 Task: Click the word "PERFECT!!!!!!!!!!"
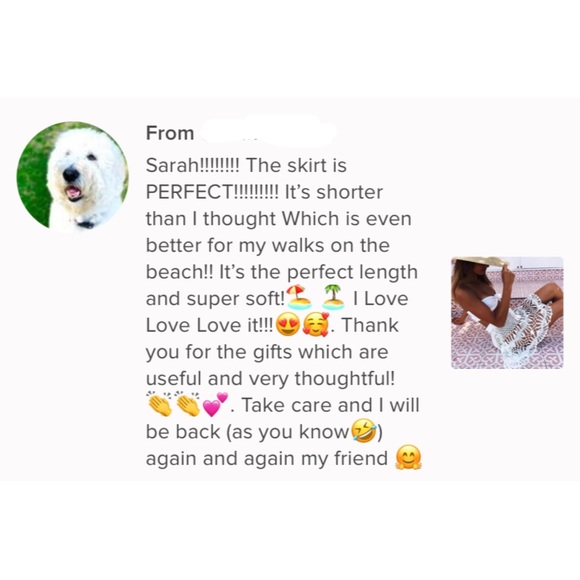212,192
